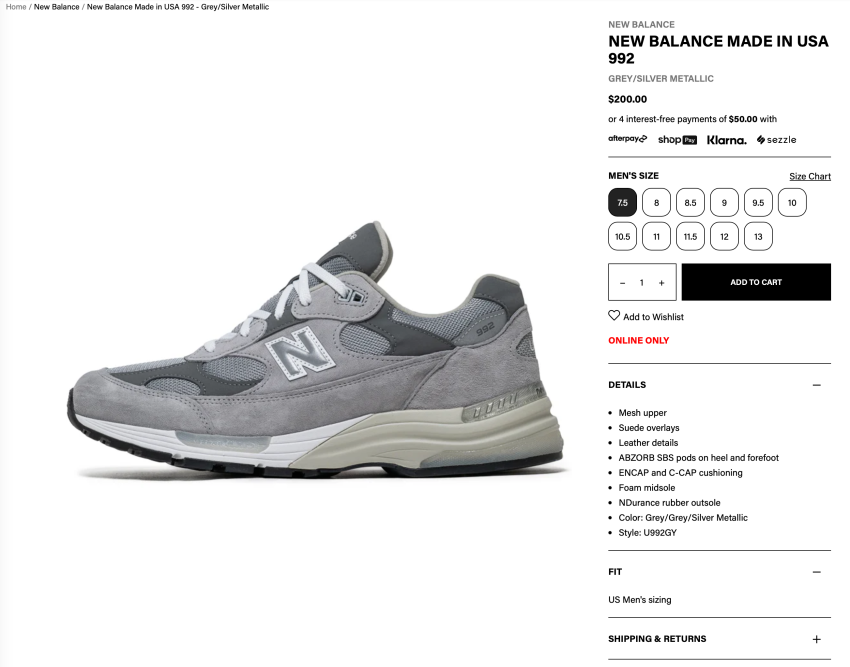Select men's size 9.5
Image resolution: width=850 pixels, height=667 pixels.
tap(758, 203)
